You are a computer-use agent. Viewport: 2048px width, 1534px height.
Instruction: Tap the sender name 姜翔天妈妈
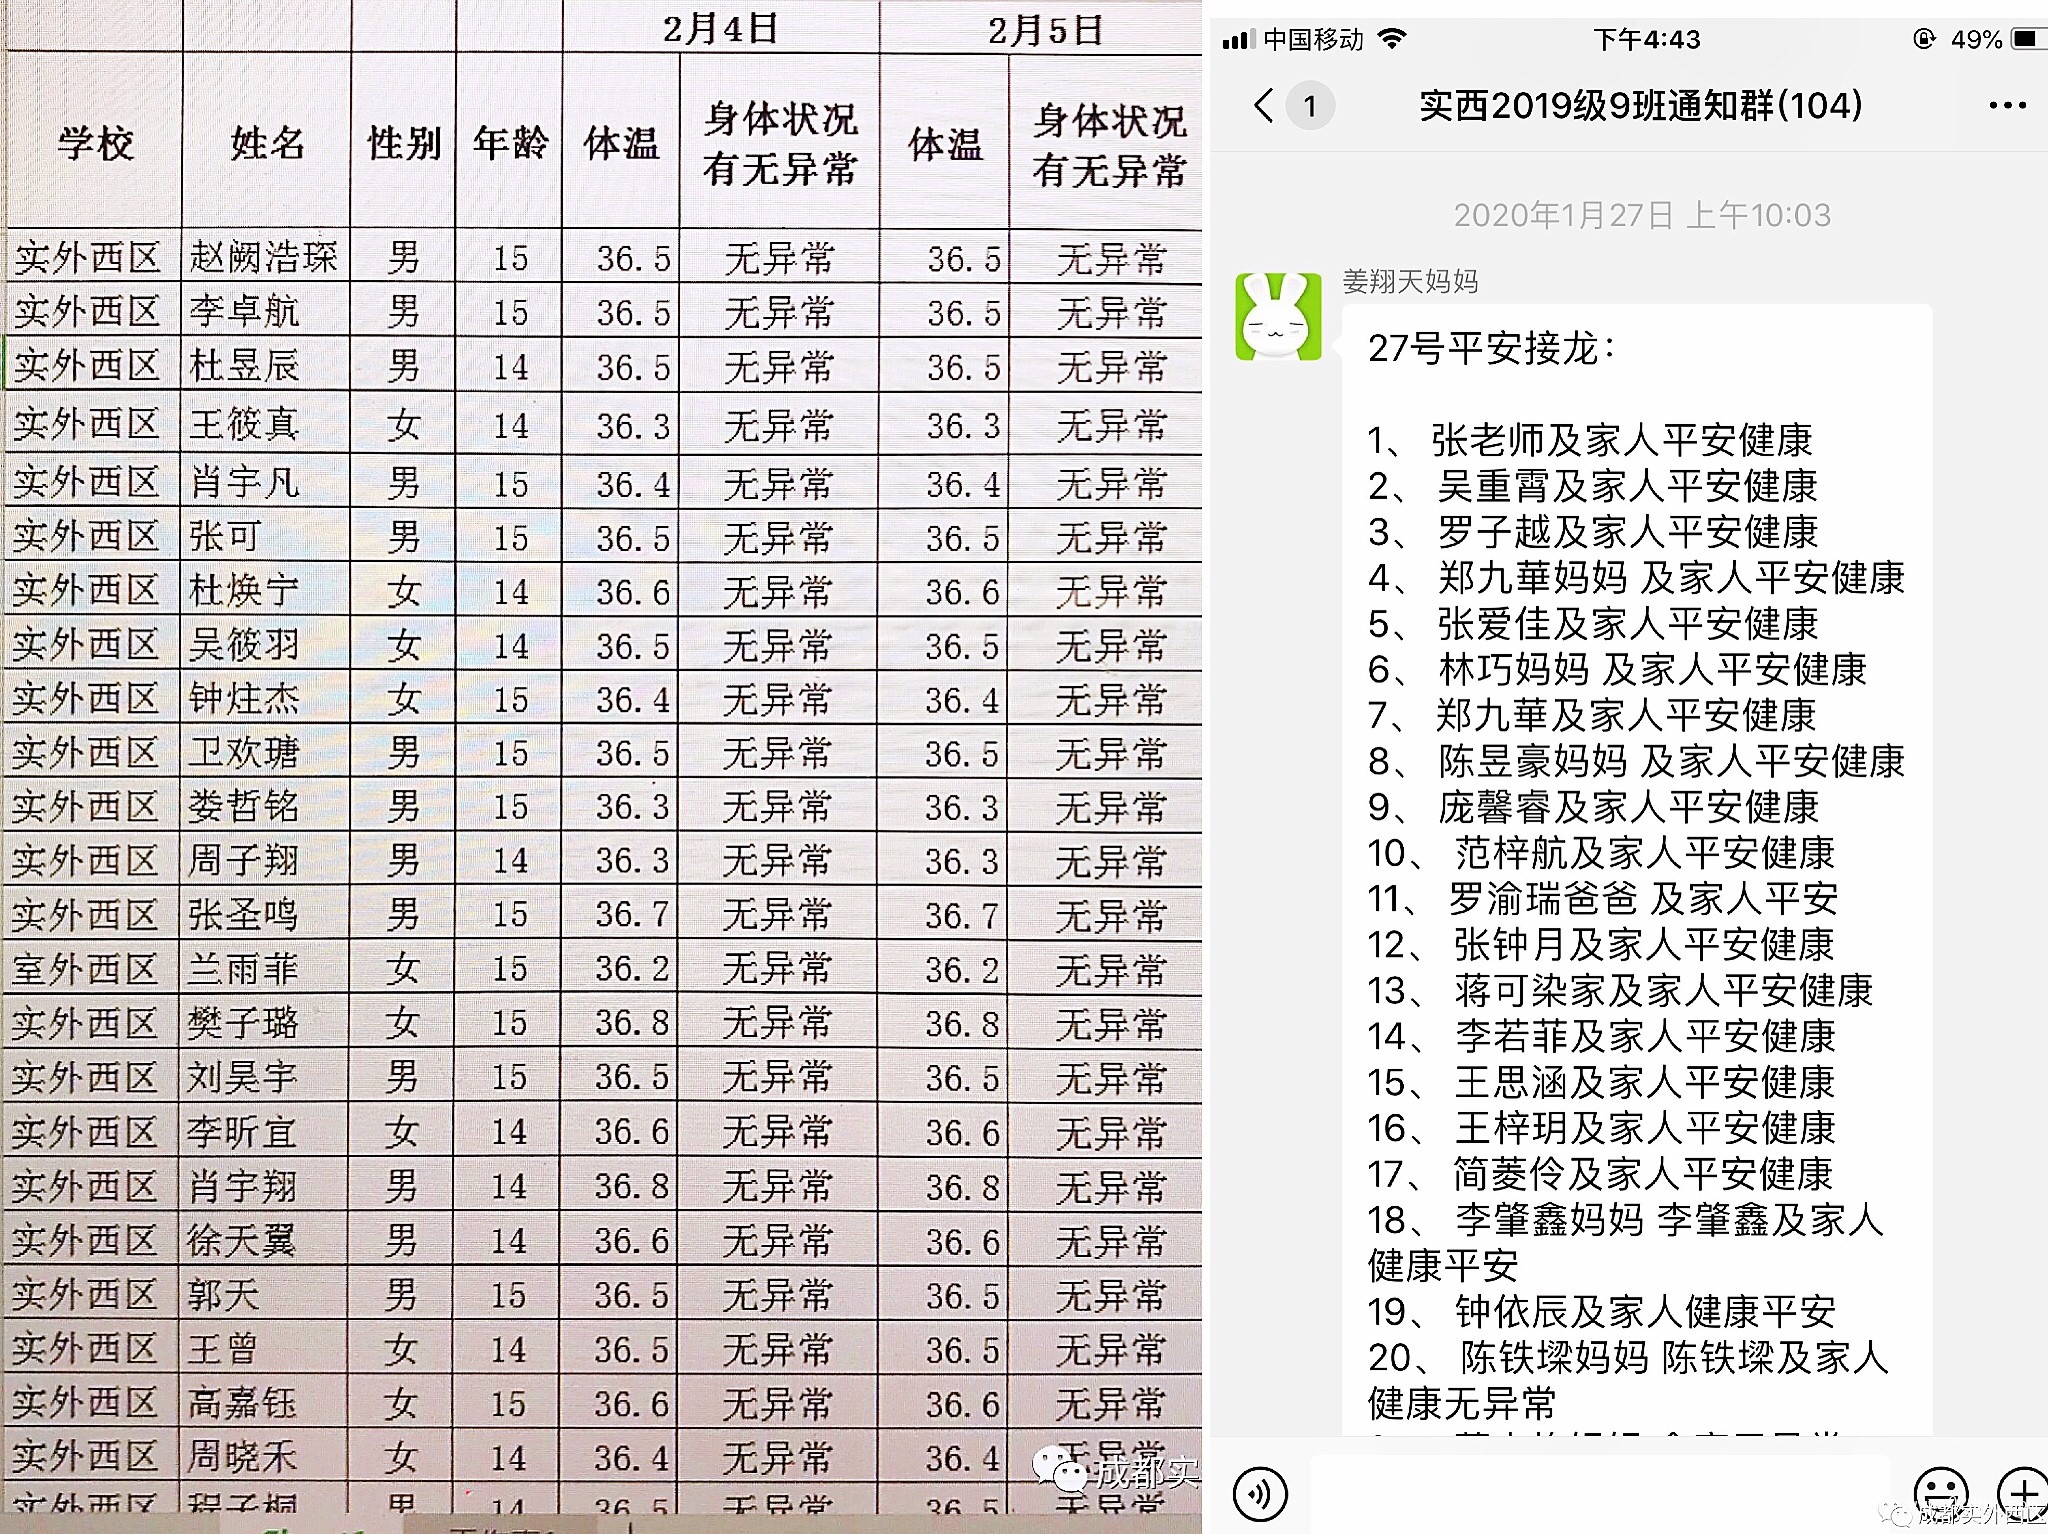click(x=1410, y=281)
